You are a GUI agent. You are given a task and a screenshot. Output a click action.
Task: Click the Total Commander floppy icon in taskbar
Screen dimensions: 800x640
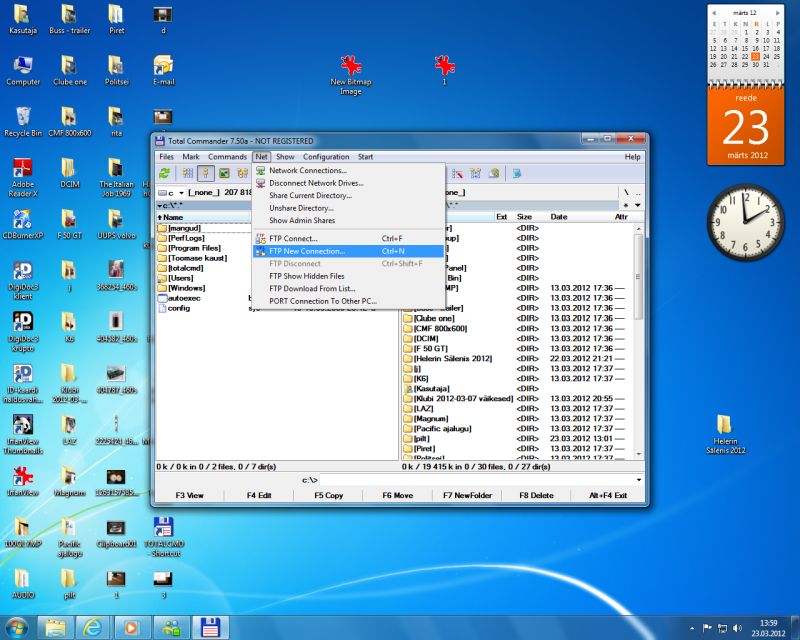point(211,627)
